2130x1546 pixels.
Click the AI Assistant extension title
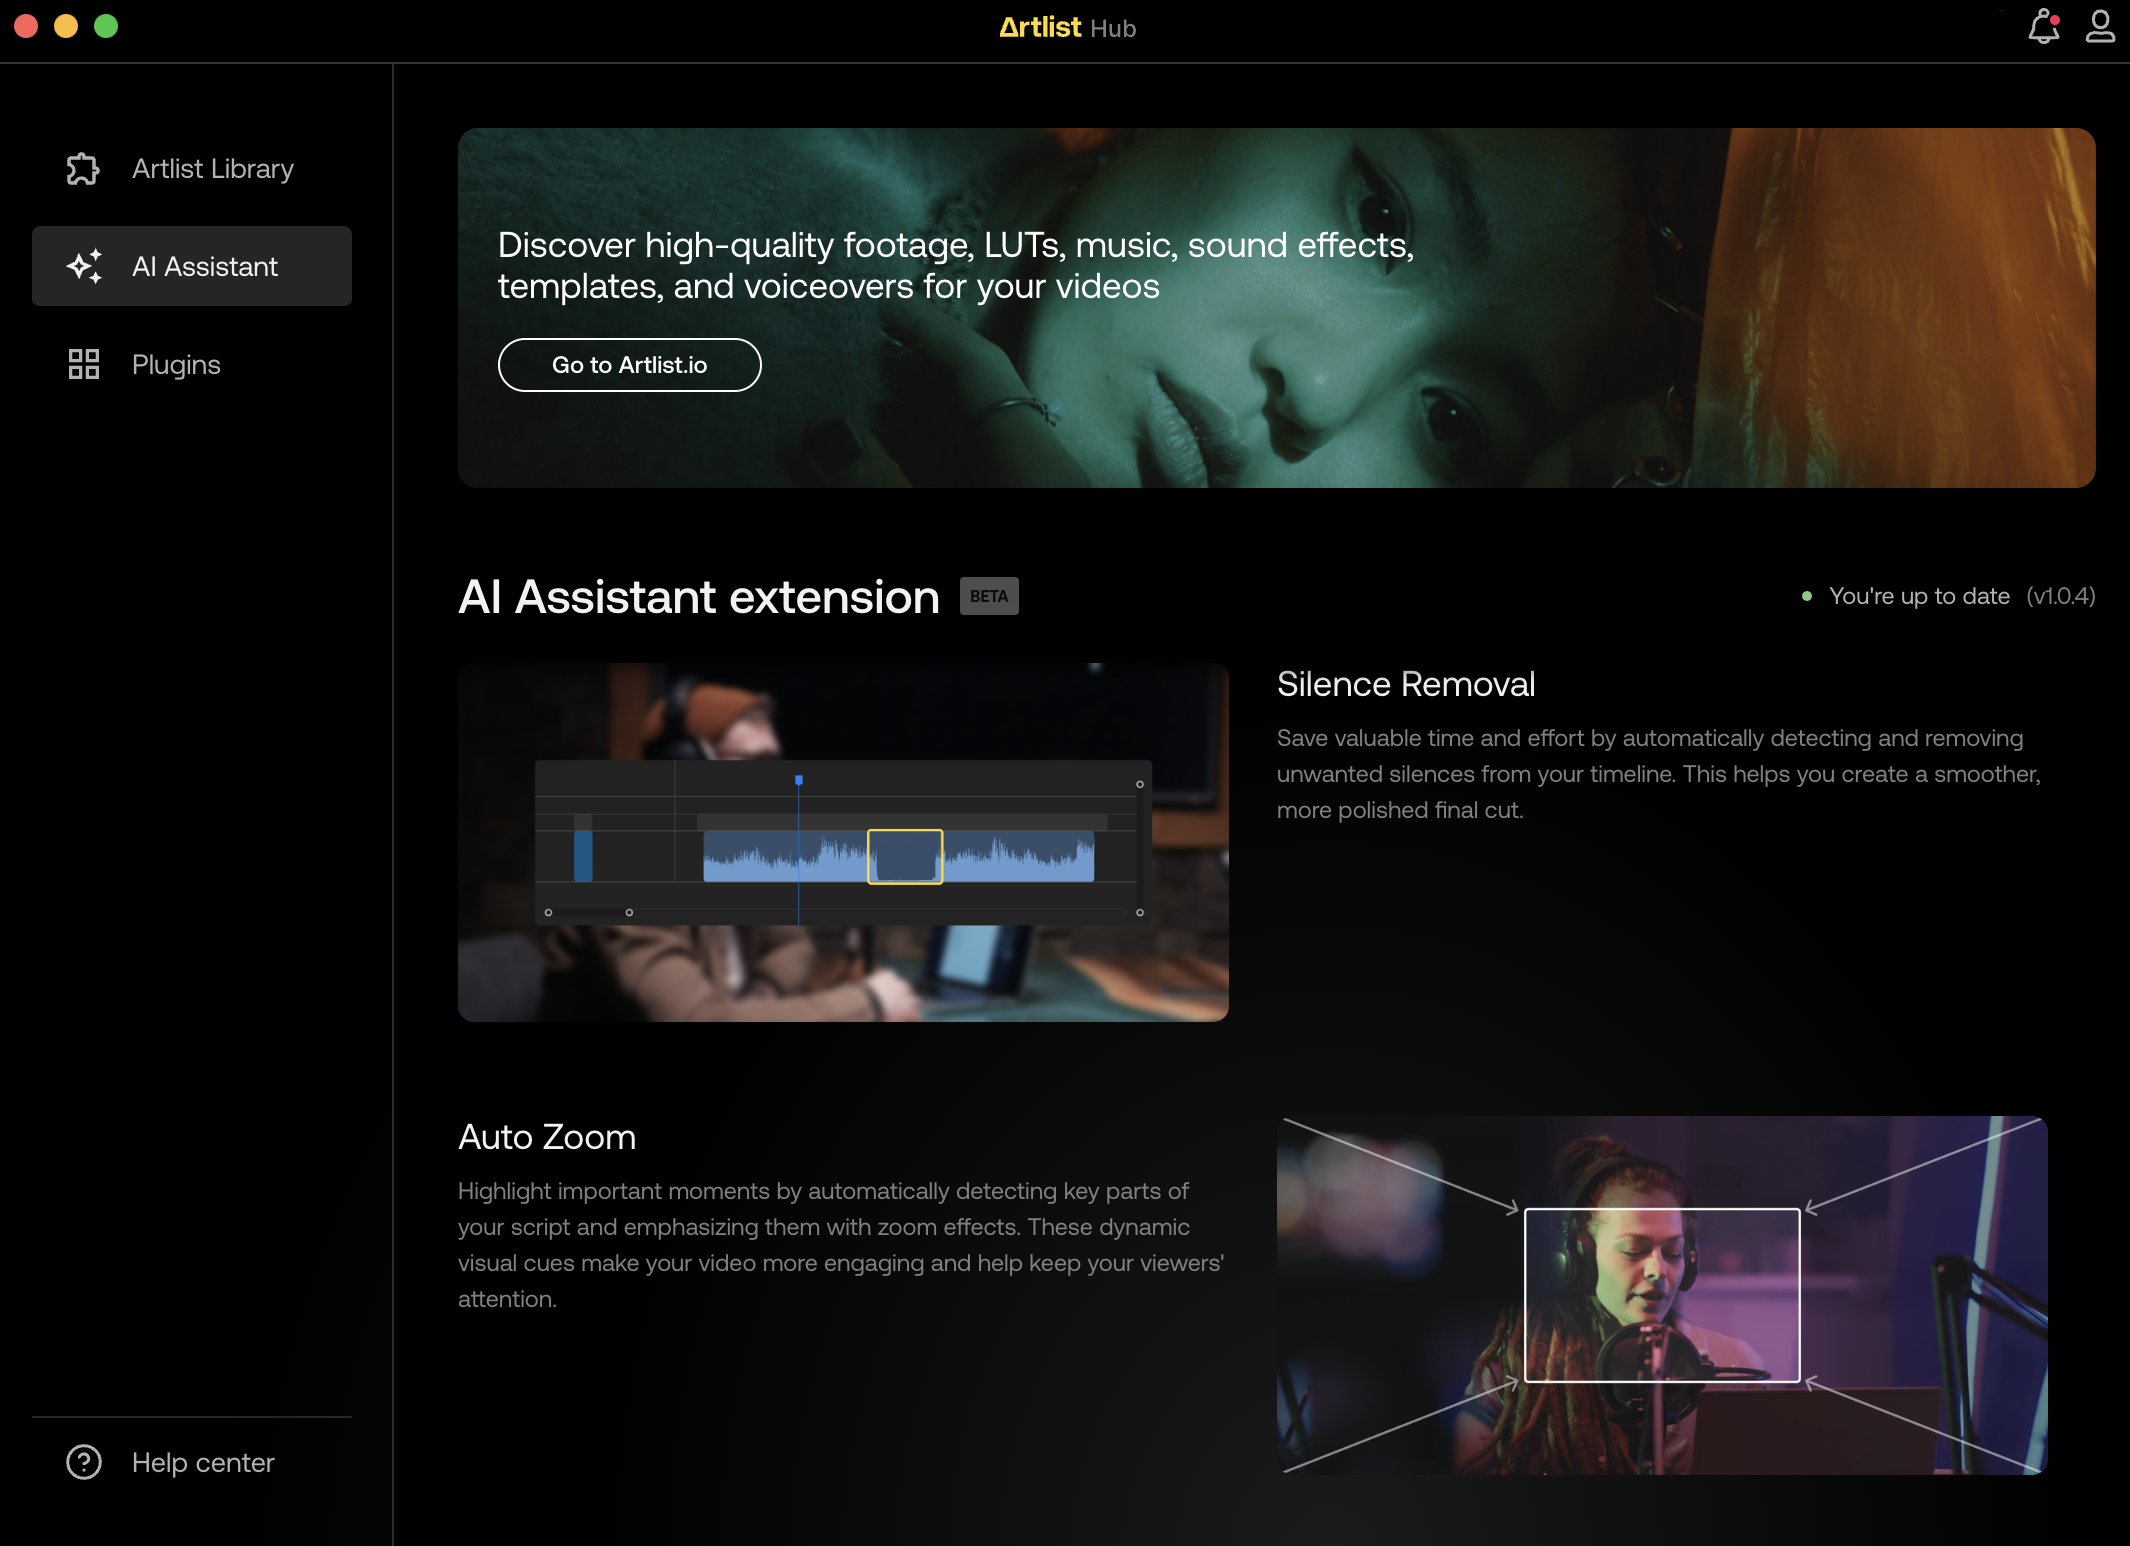point(699,597)
